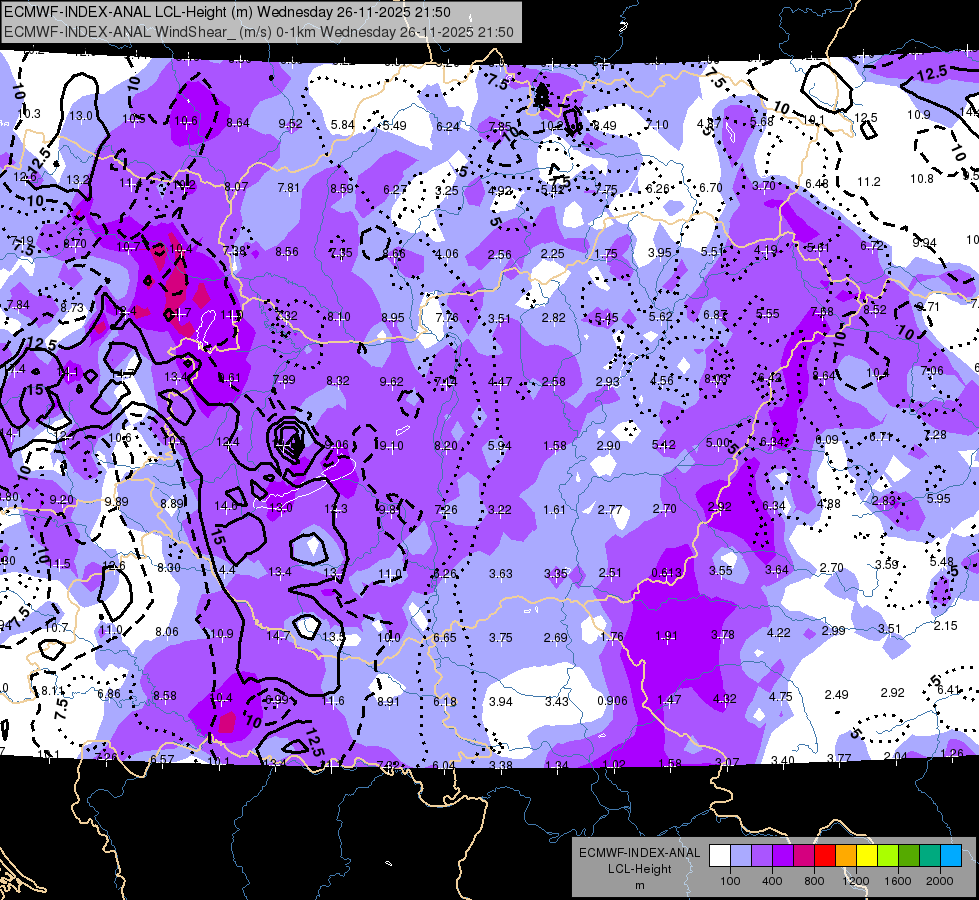Click the grid value '3.95'
This screenshot has height=900, width=979.
point(659,252)
